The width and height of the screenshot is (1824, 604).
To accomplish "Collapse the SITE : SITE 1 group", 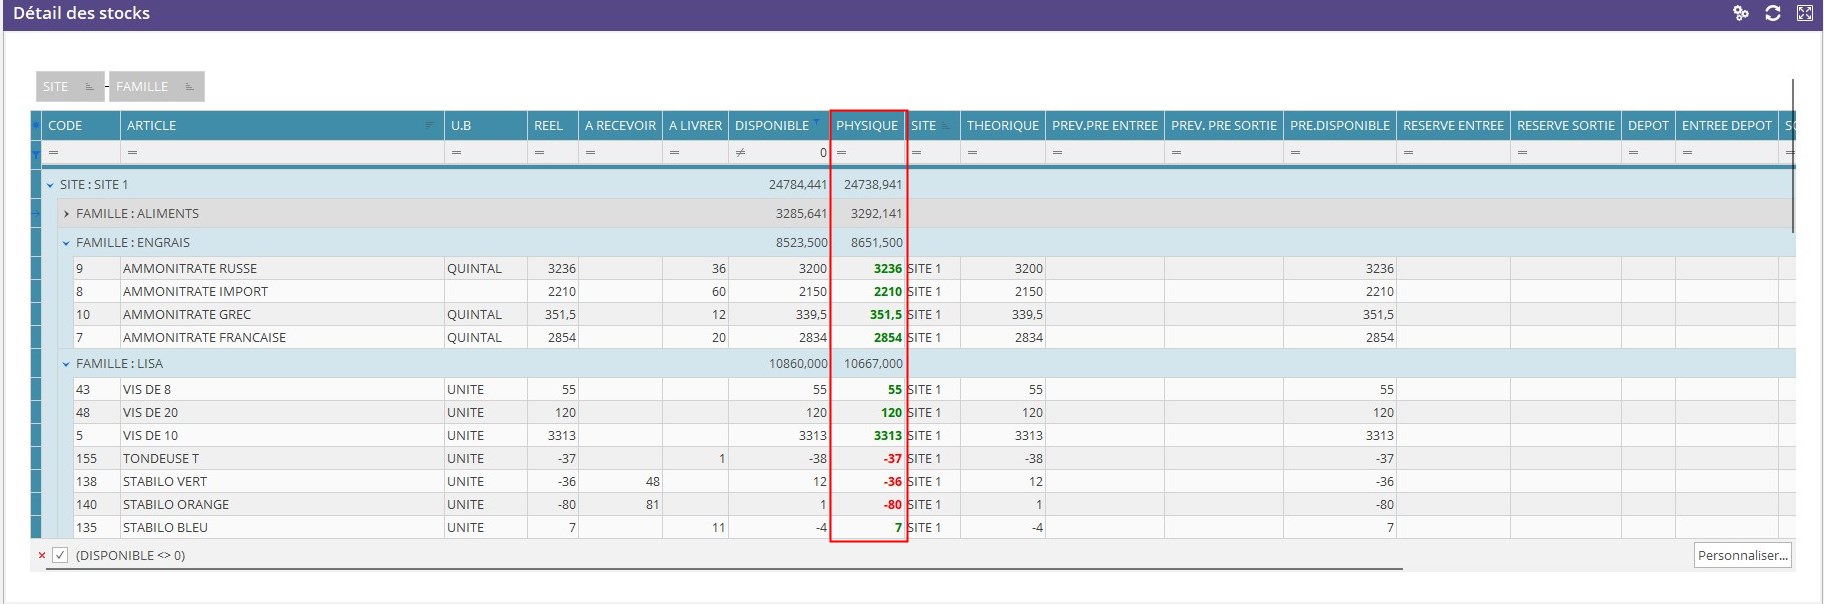I will (x=50, y=185).
